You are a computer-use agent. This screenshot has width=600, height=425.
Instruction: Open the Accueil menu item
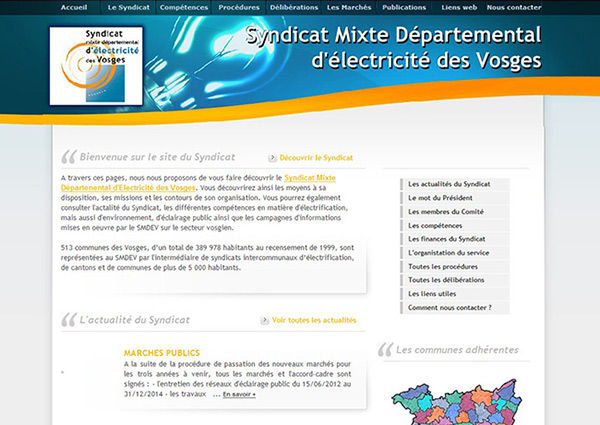[74, 7]
